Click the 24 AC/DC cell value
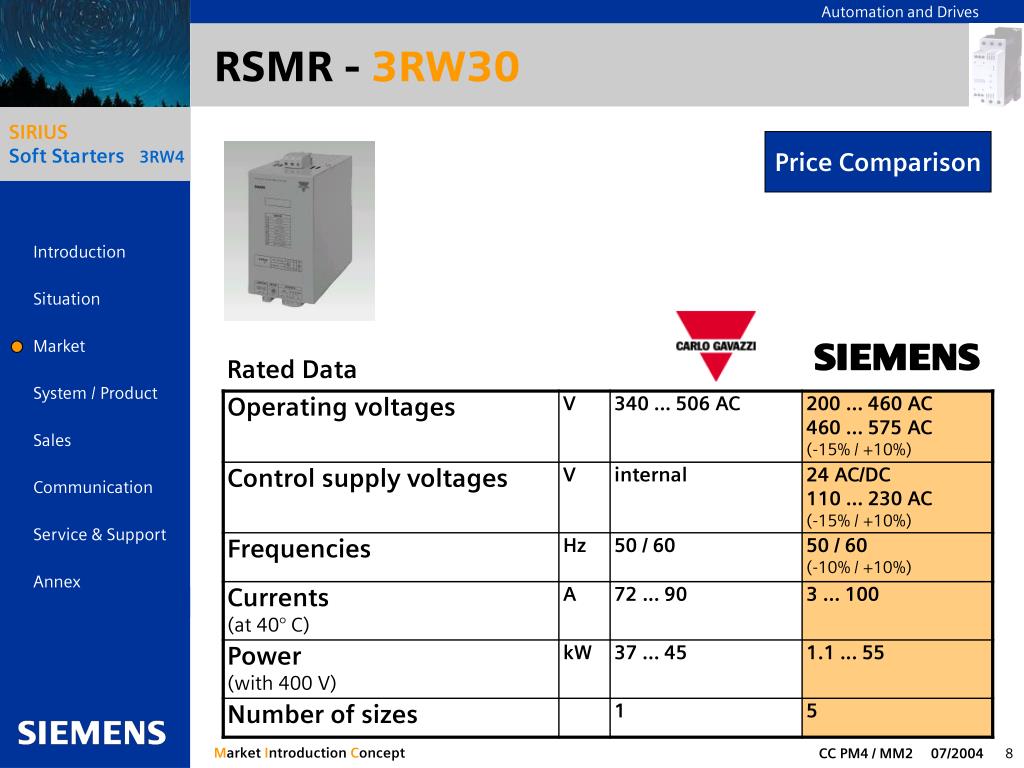This screenshot has width=1024, height=768. [x=848, y=475]
